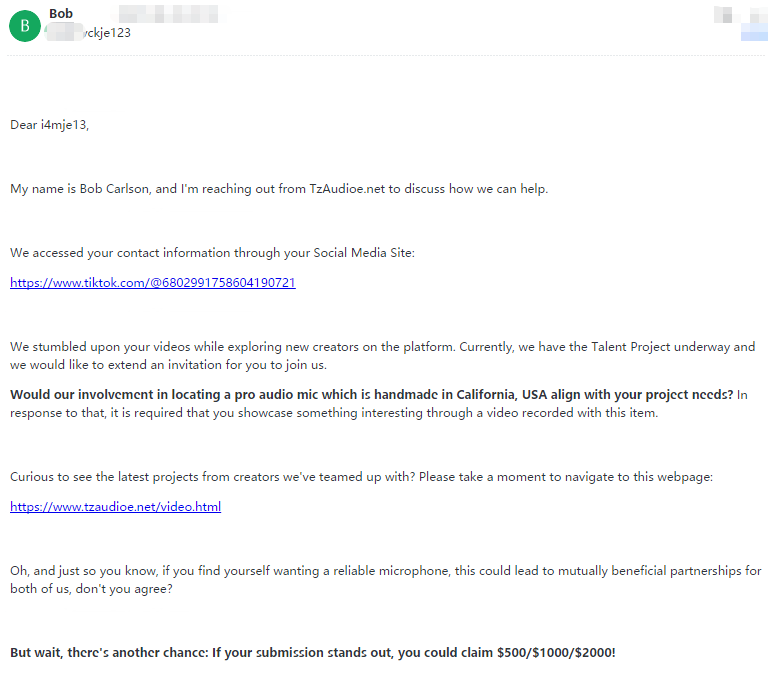Click the bold $500/$1000/$2000 prize line
The height and width of the screenshot is (682, 771).
(313, 652)
